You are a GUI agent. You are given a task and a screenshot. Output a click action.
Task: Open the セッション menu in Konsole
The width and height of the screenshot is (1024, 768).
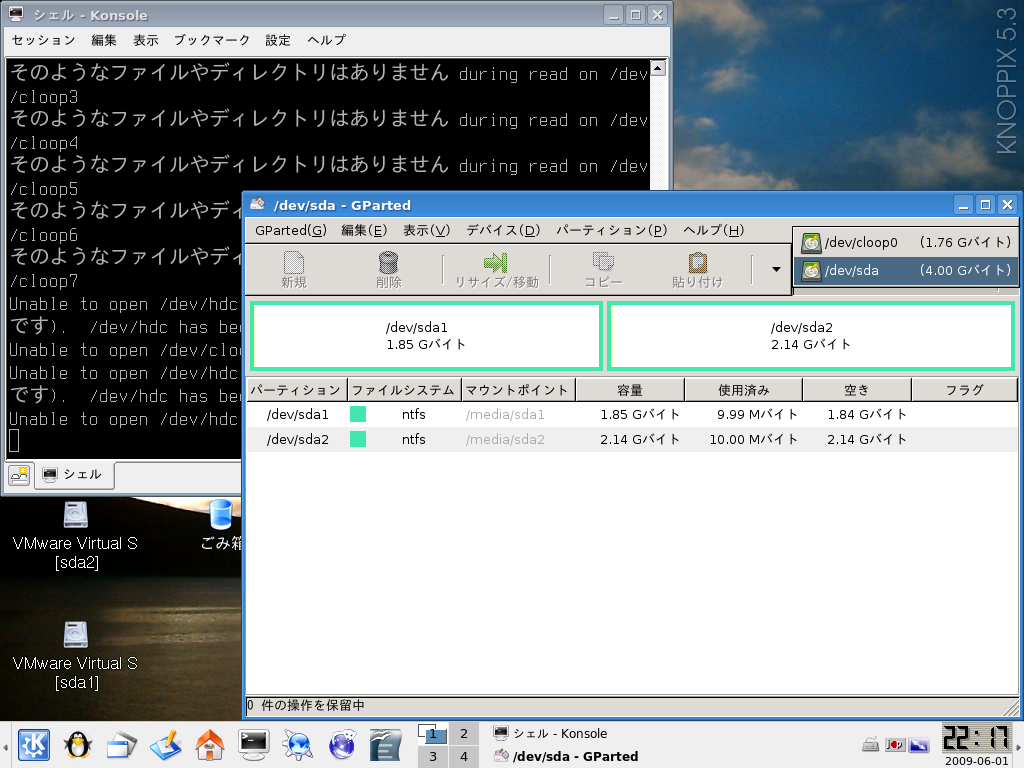43,40
